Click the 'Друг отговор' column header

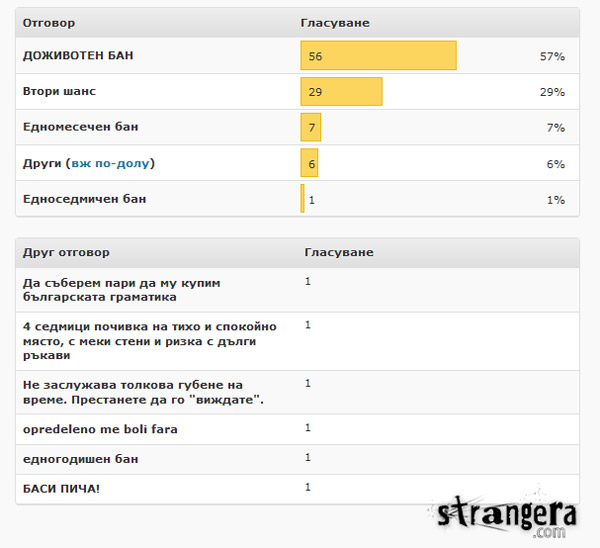(x=66, y=252)
